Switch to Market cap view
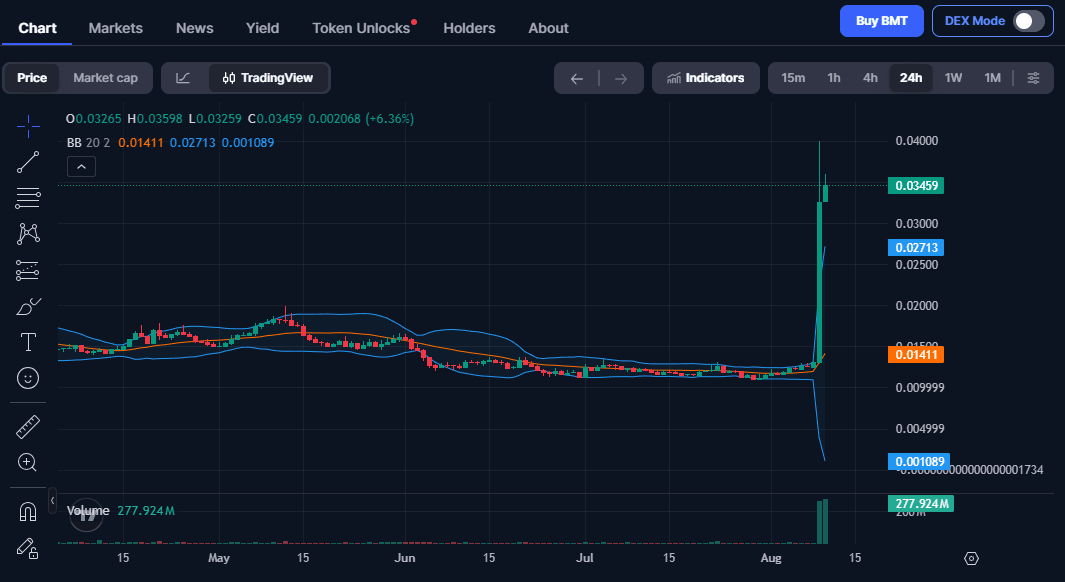1065x582 pixels. pos(105,78)
